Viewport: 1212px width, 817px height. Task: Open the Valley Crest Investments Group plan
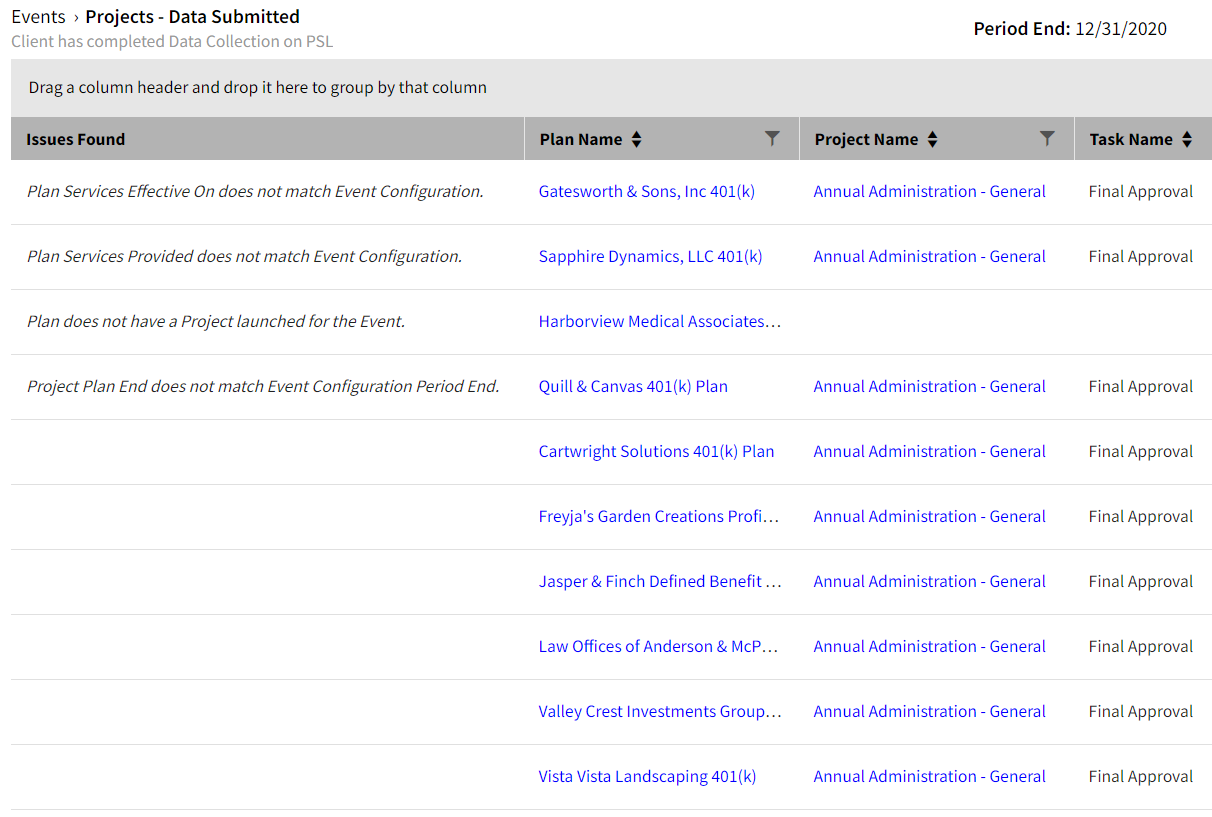(x=660, y=712)
